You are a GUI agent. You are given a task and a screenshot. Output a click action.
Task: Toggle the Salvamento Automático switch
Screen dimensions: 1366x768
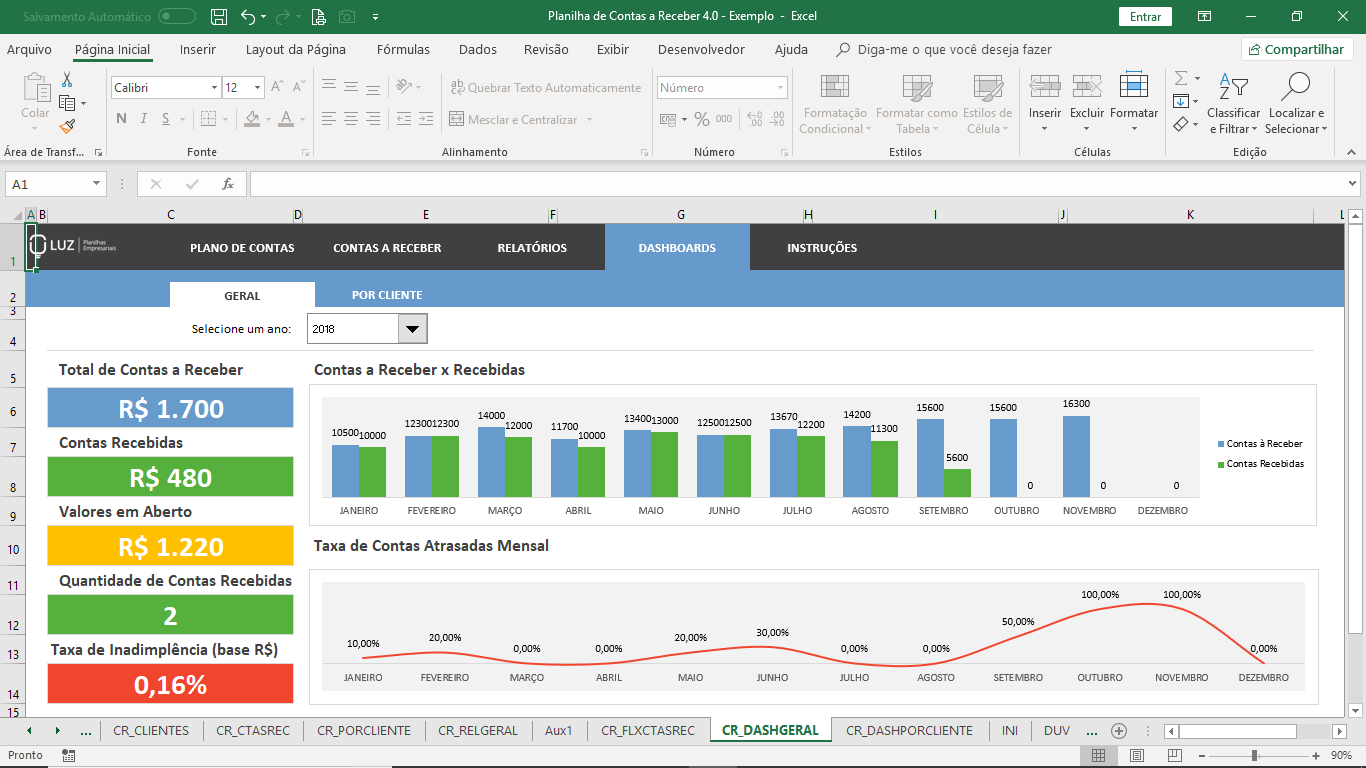[177, 17]
